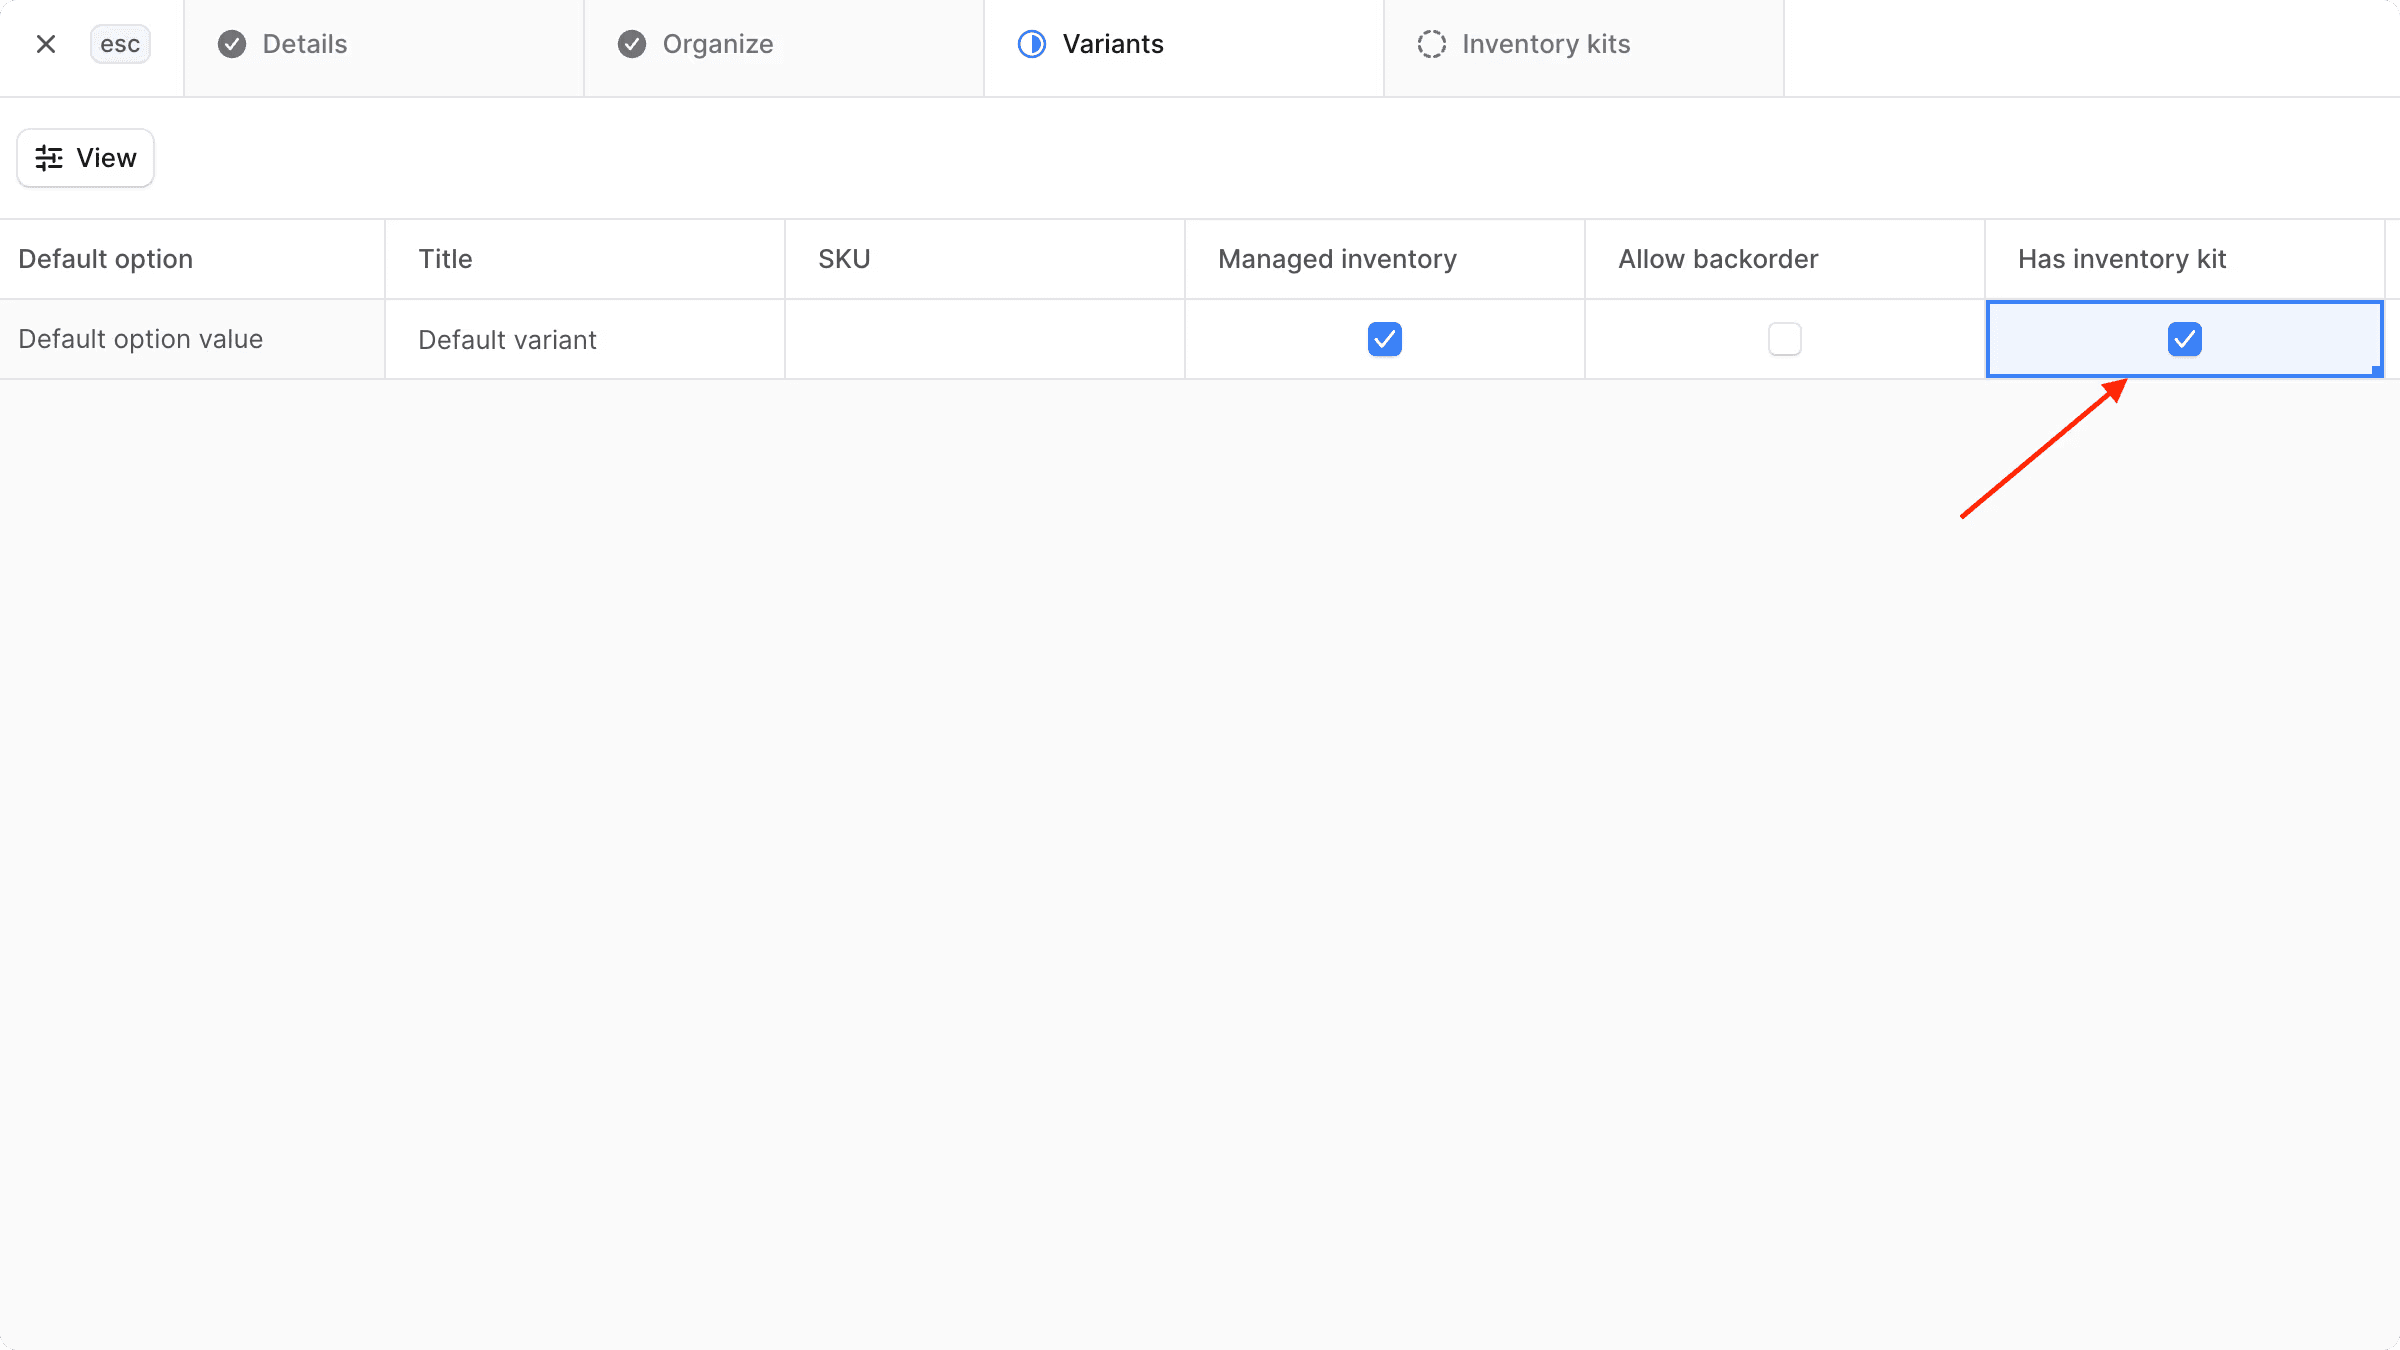The image size is (2400, 1350).
Task: Enable Allow backorder for Default variant
Action: [x=1784, y=339]
